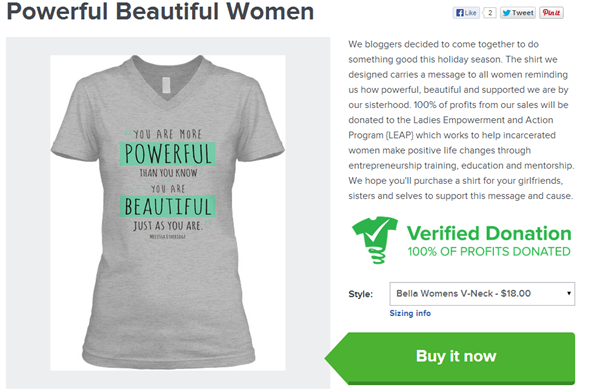Open the Style dropdown for Bella Womens V-Neck
This screenshot has width=600, height=390.
[482, 294]
